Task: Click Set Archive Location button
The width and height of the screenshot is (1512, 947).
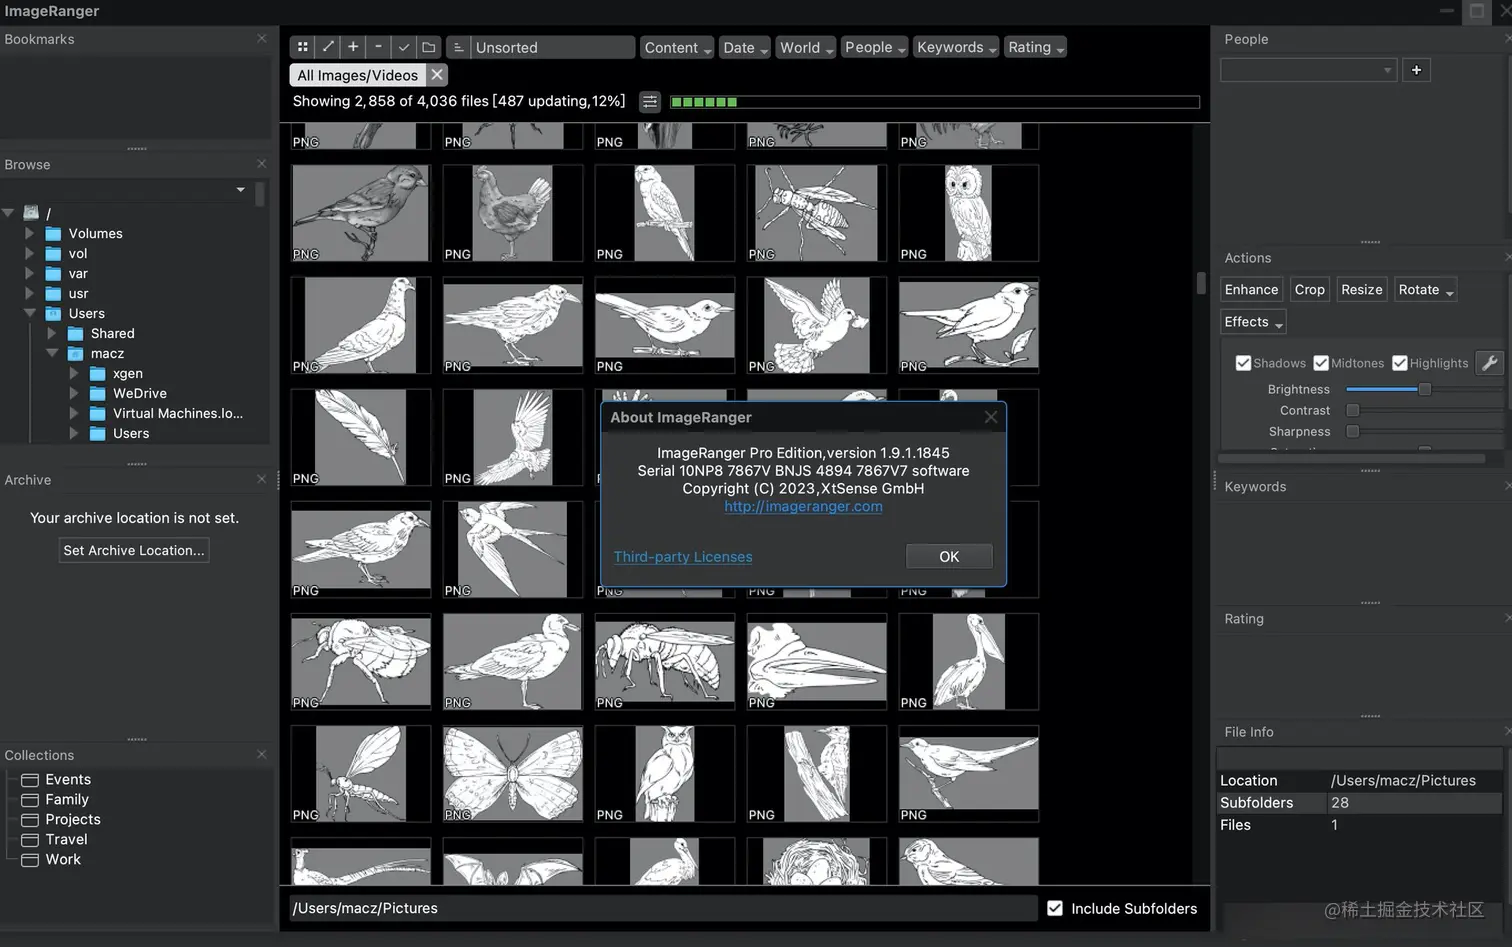Action: [134, 550]
